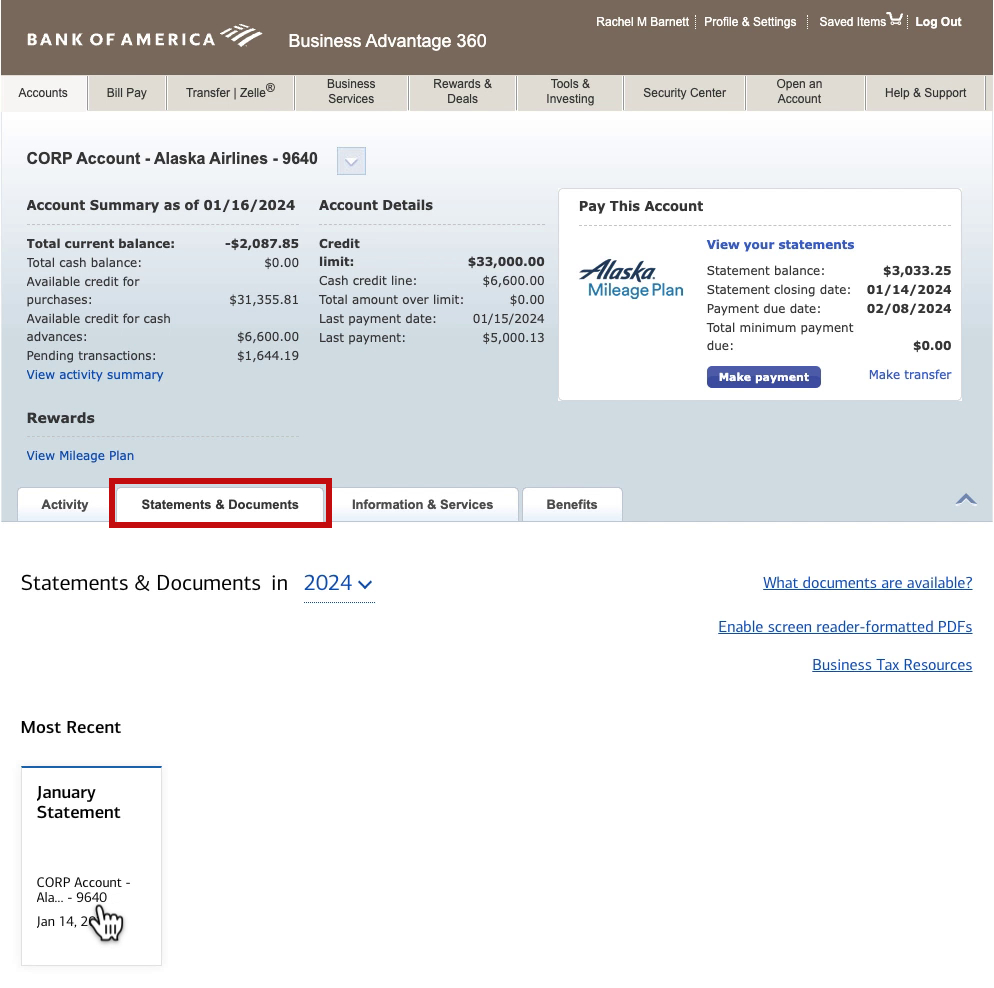This screenshot has width=994, height=988.
Task: Open the Saved Items cart icon
Action: point(894,19)
